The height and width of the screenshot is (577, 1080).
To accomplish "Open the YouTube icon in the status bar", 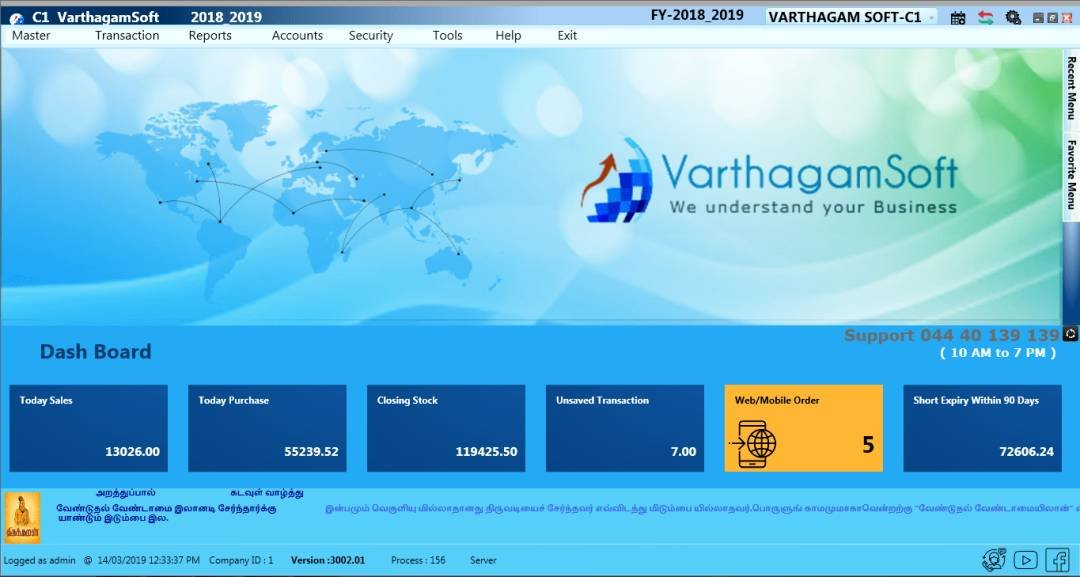I will click(x=1025, y=561).
